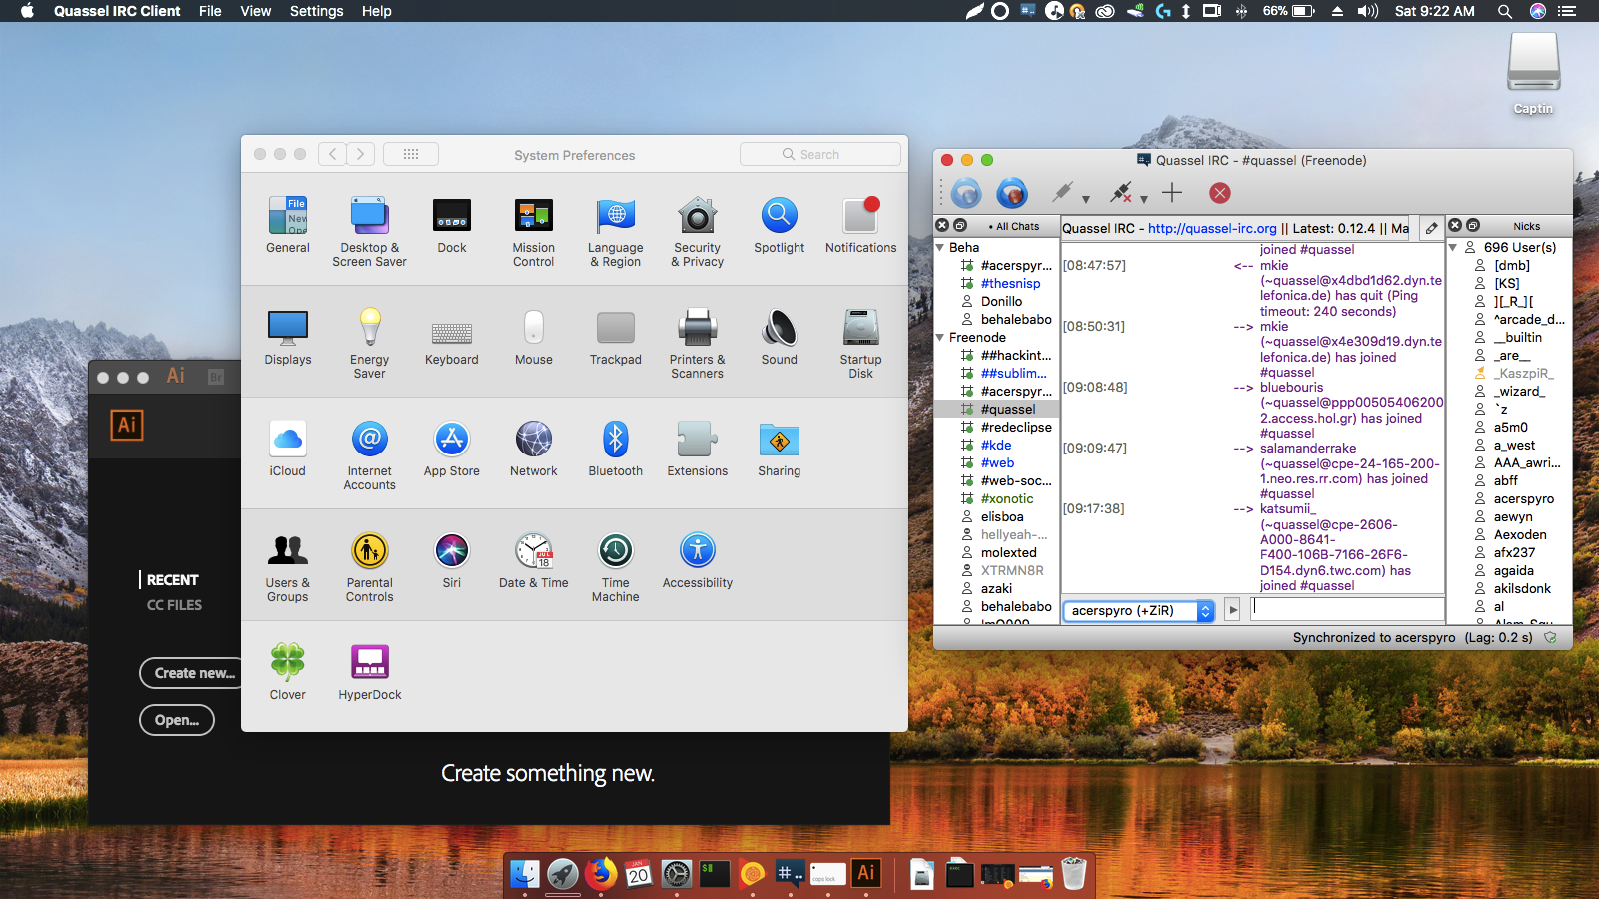This screenshot has height=899, width=1599.
Task: Open Firefox from the Dock
Action: [601, 874]
